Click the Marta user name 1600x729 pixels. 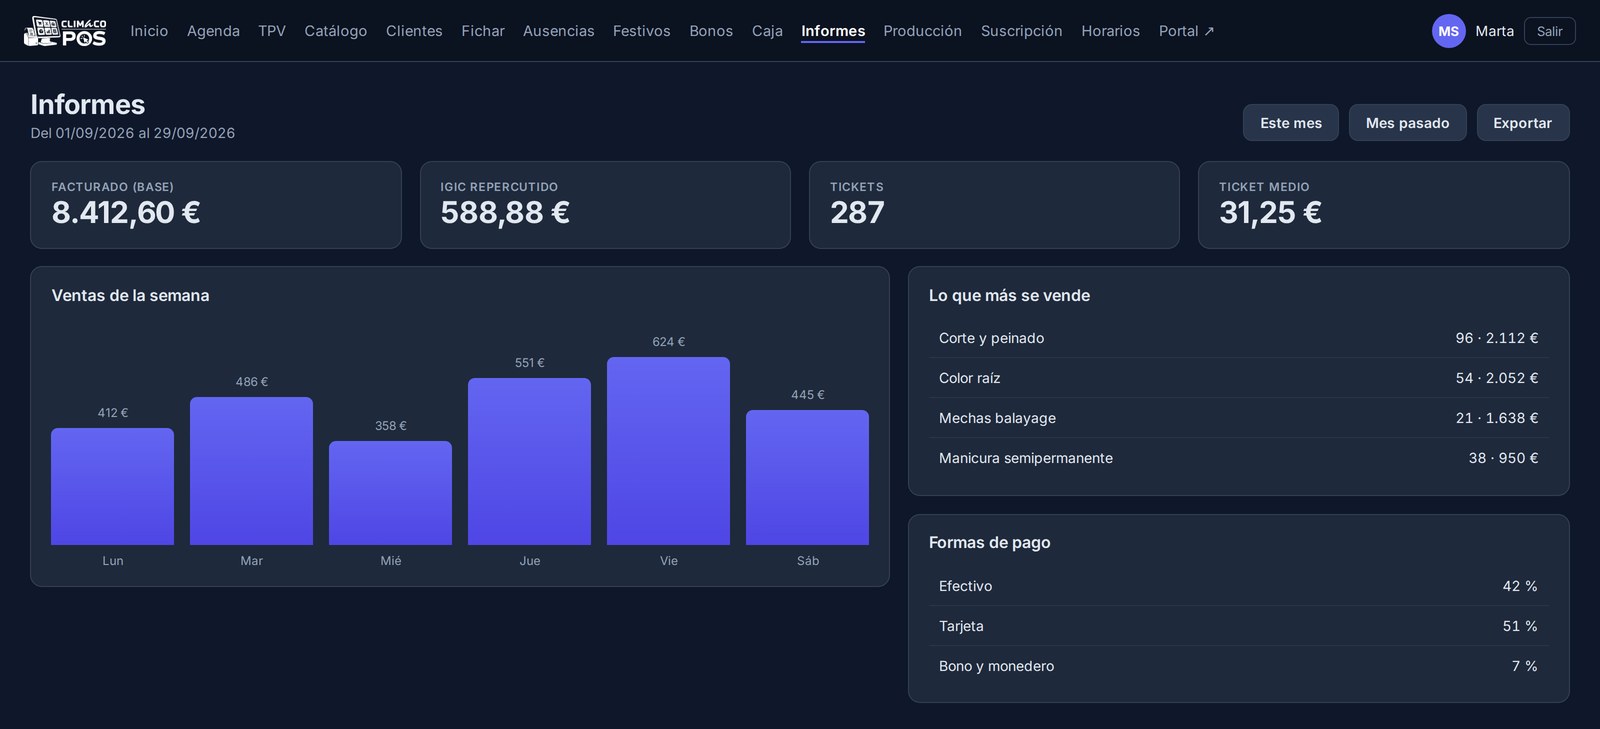(1495, 31)
